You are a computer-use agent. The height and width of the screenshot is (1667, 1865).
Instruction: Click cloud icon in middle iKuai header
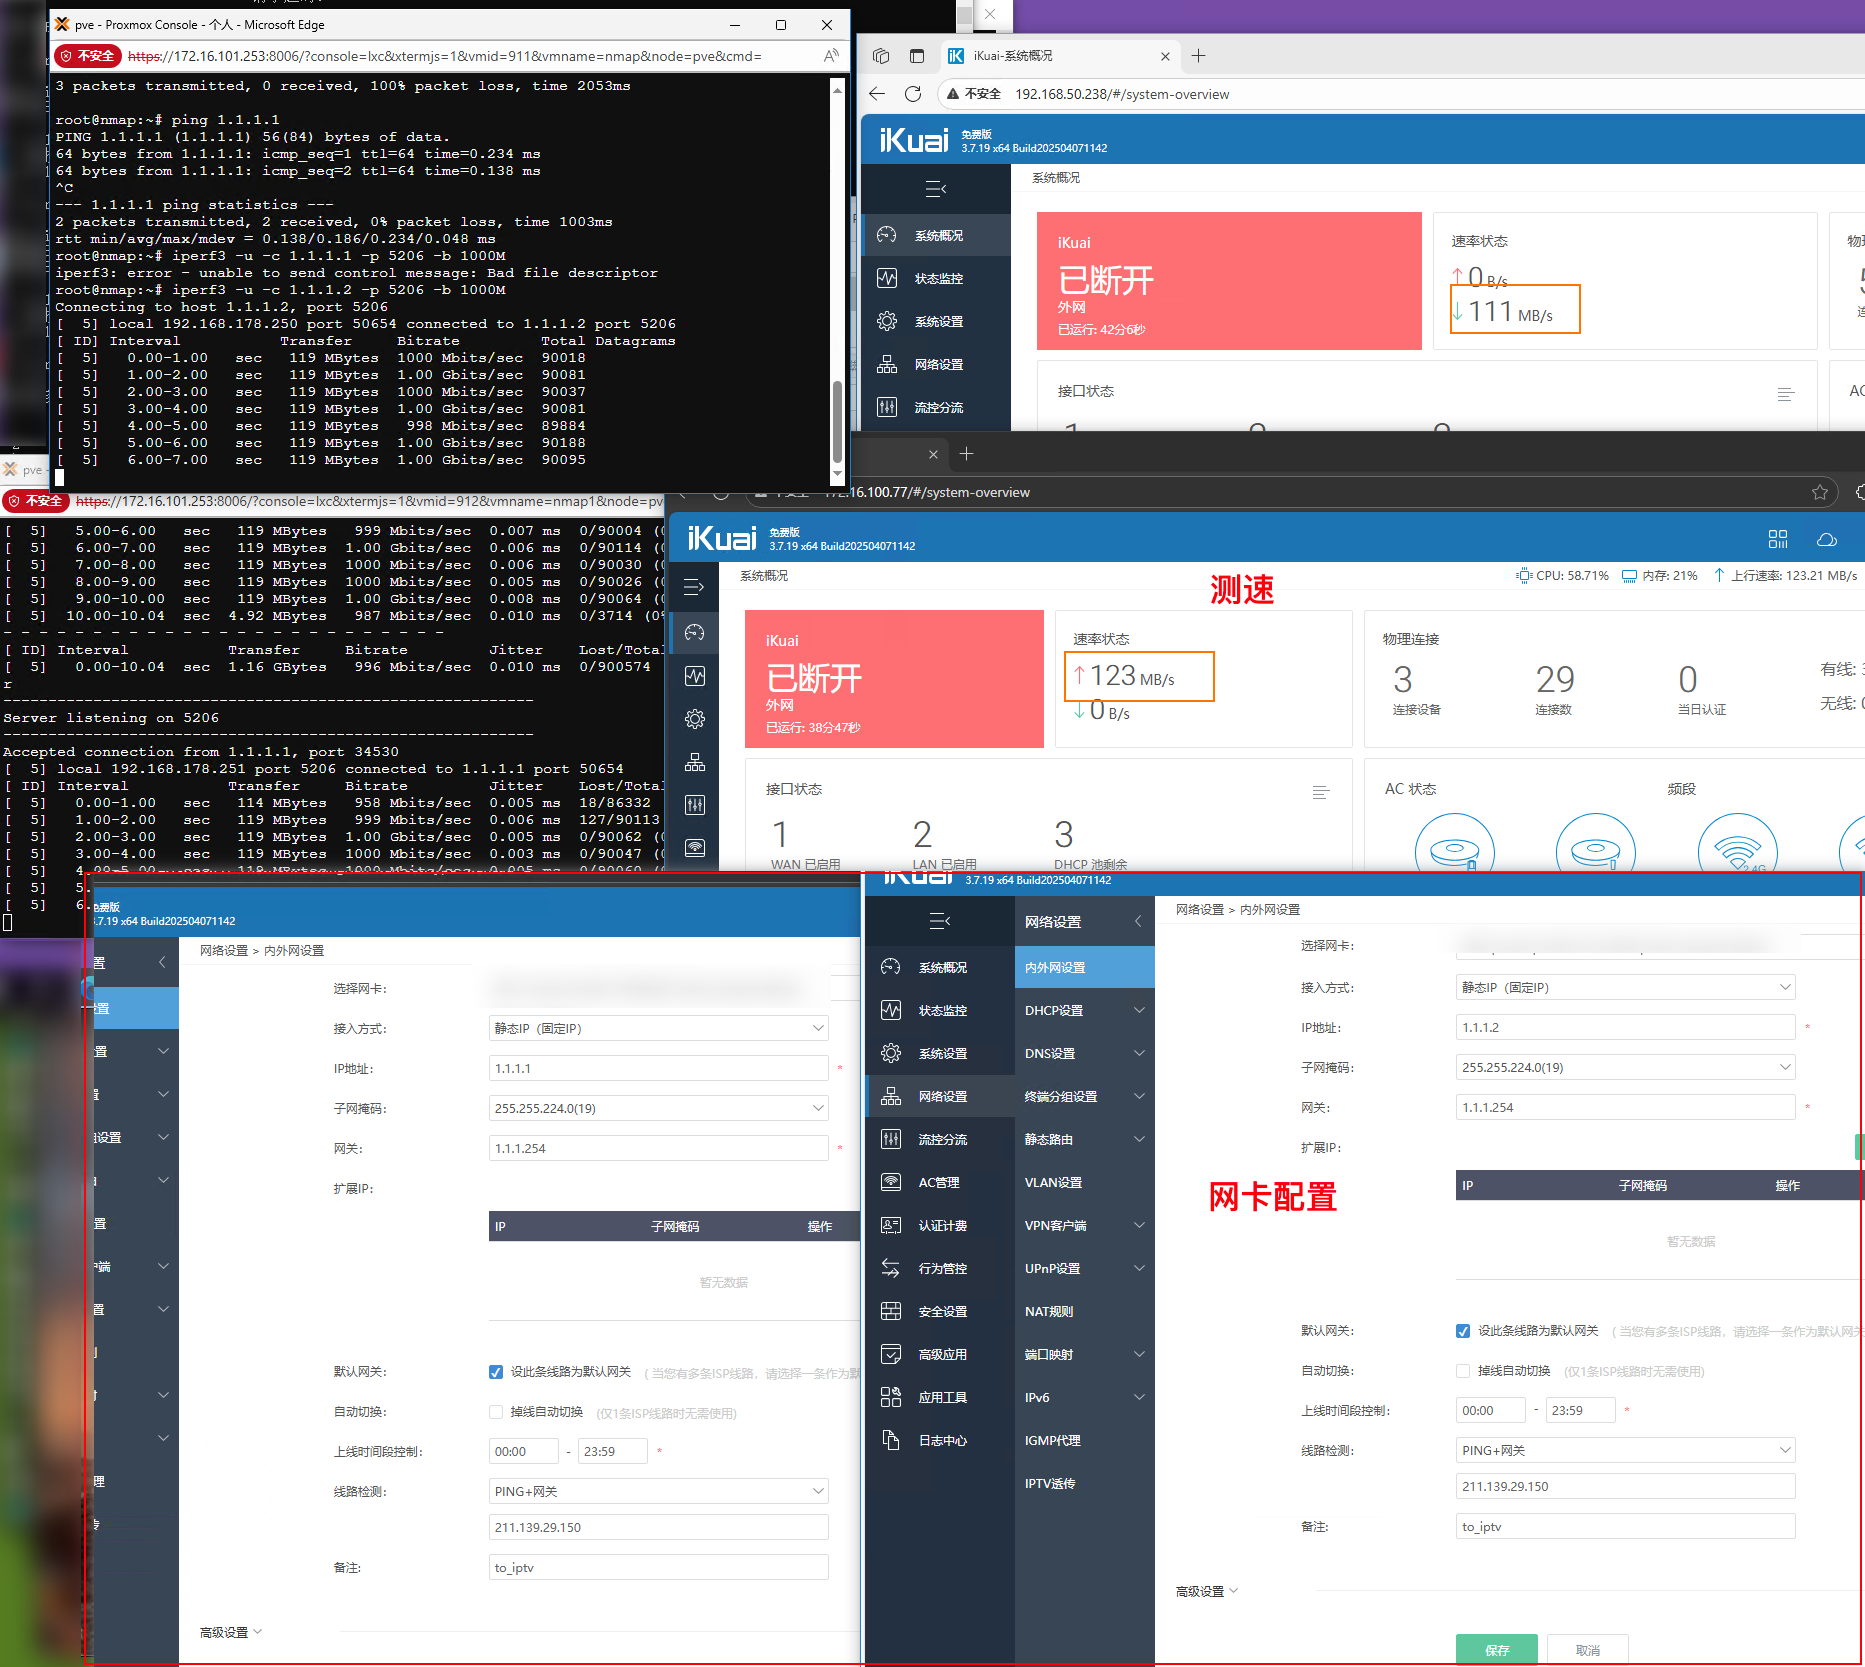coord(1827,539)
